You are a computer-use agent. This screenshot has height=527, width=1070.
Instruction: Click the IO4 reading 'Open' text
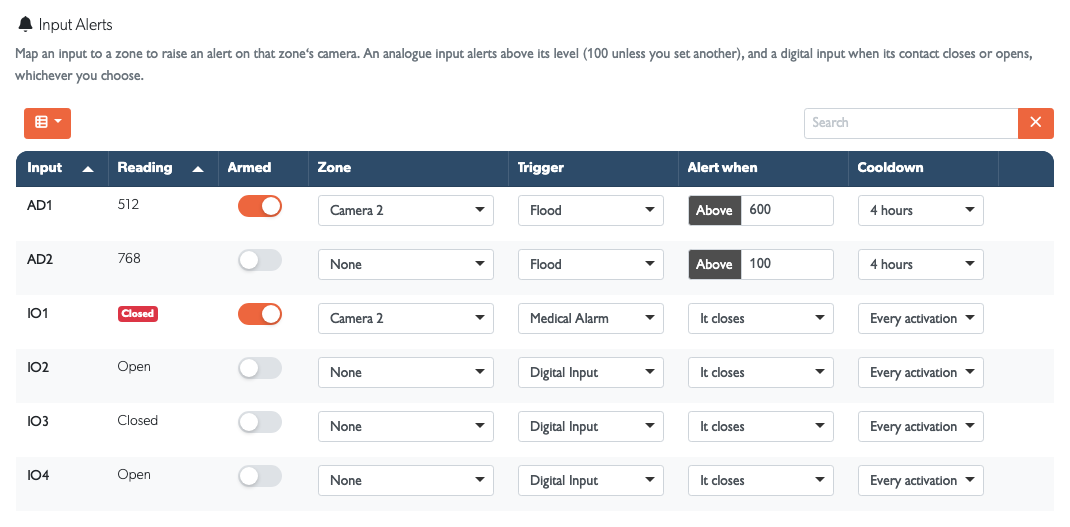coord(134,474)
